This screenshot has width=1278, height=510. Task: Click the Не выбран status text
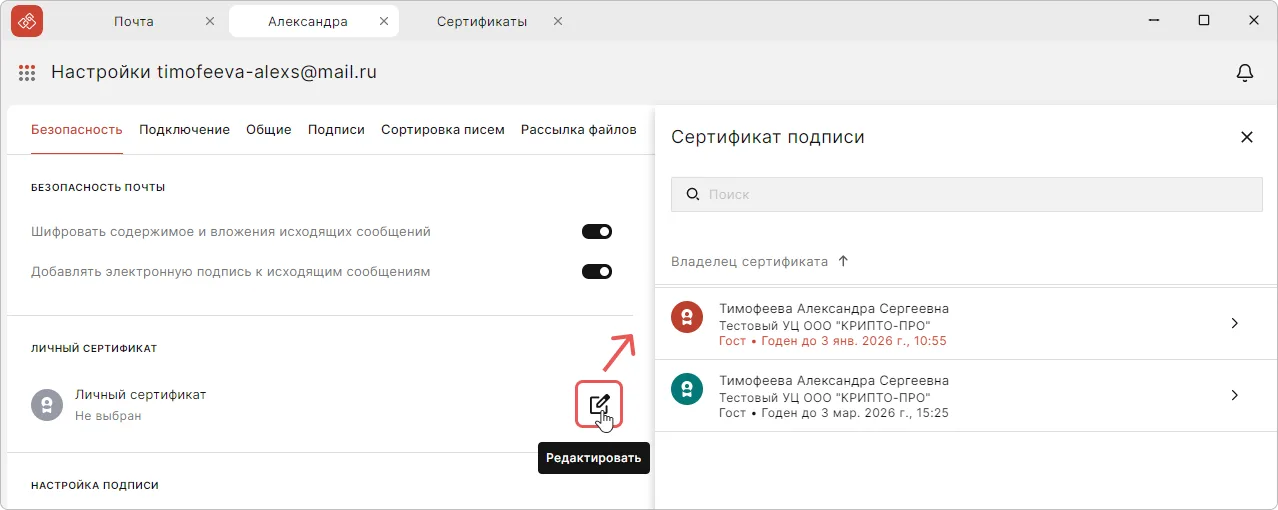pyautogui.click(x=108, y=415)
